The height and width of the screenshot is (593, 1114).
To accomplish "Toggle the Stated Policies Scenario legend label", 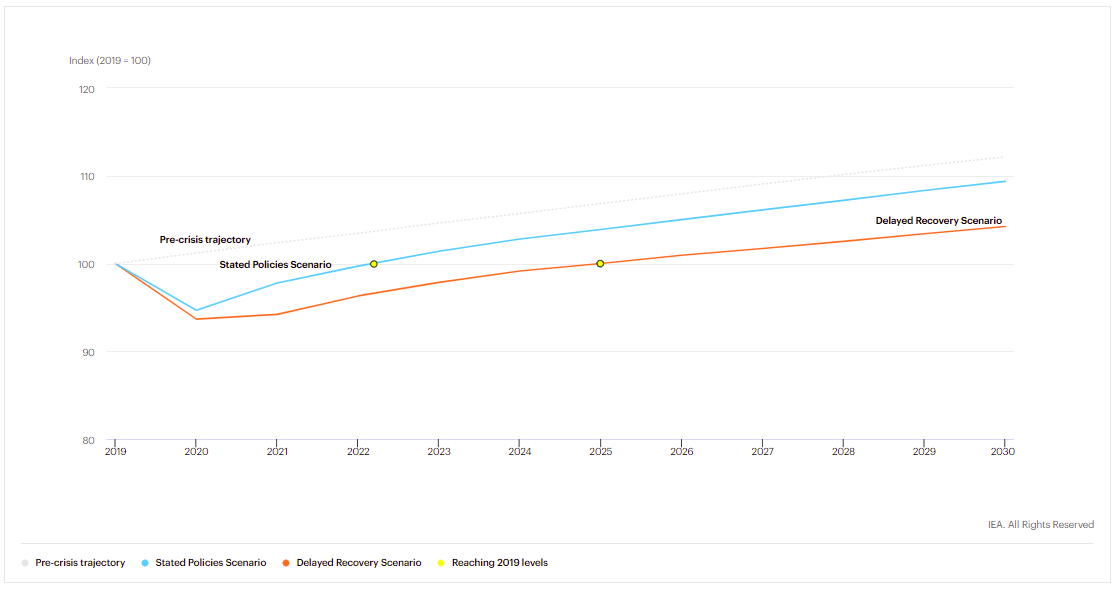I will 211,563.
